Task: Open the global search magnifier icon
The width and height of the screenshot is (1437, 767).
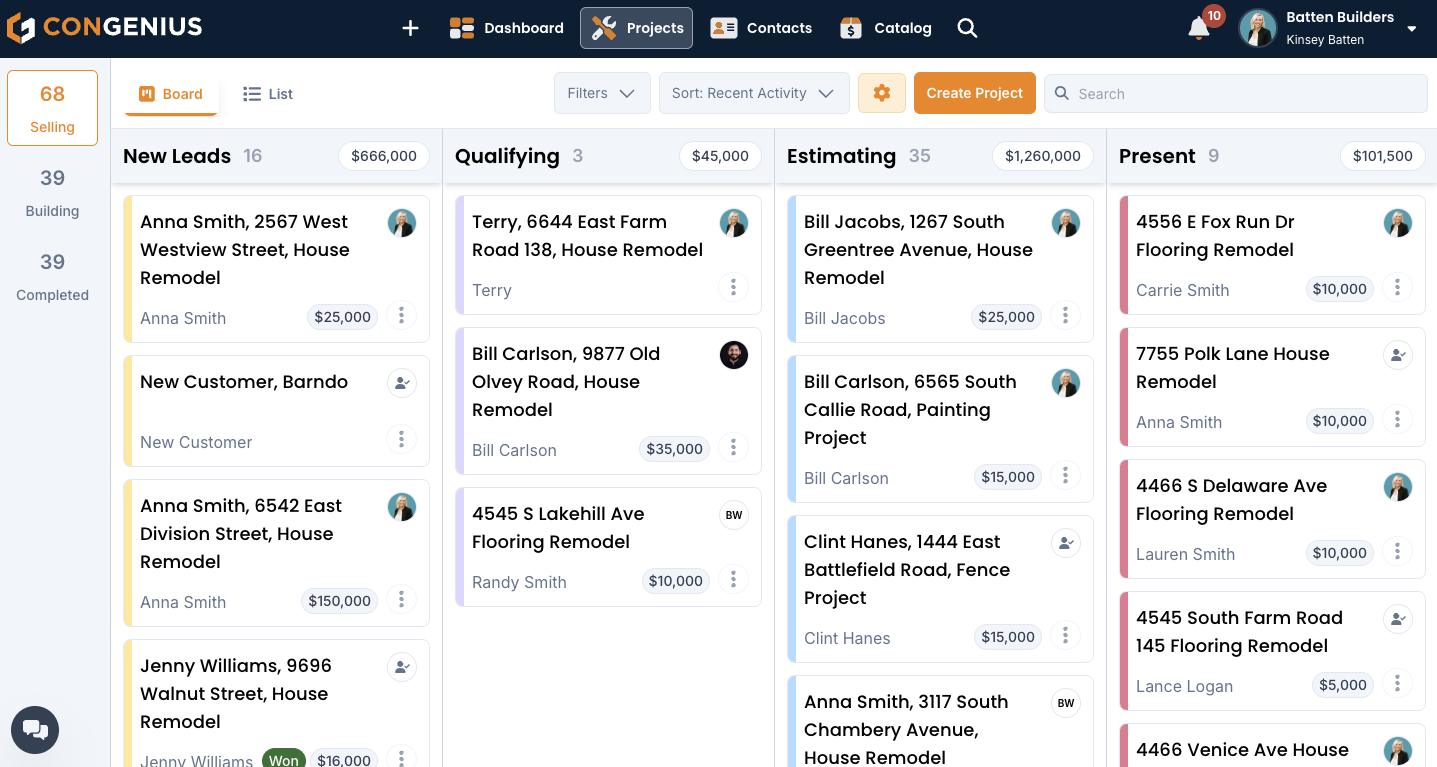Action: (966, 28)
